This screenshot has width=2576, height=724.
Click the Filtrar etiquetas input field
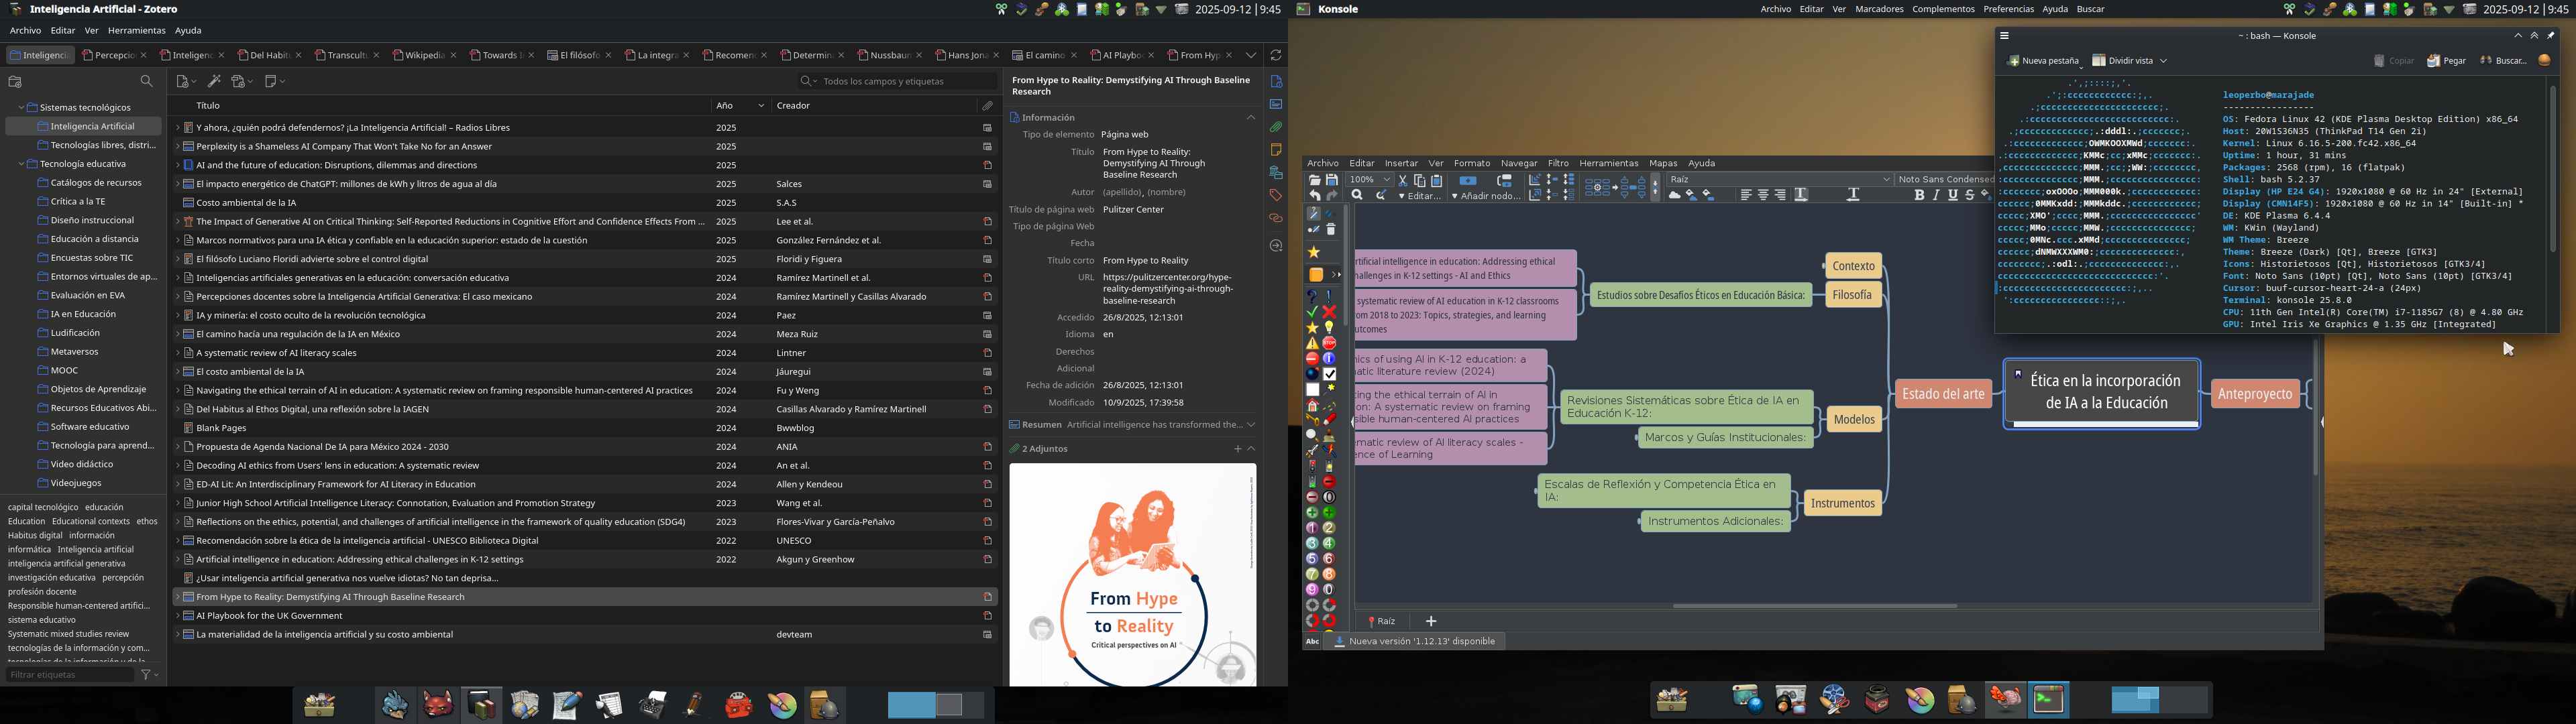tap(70, 675)
